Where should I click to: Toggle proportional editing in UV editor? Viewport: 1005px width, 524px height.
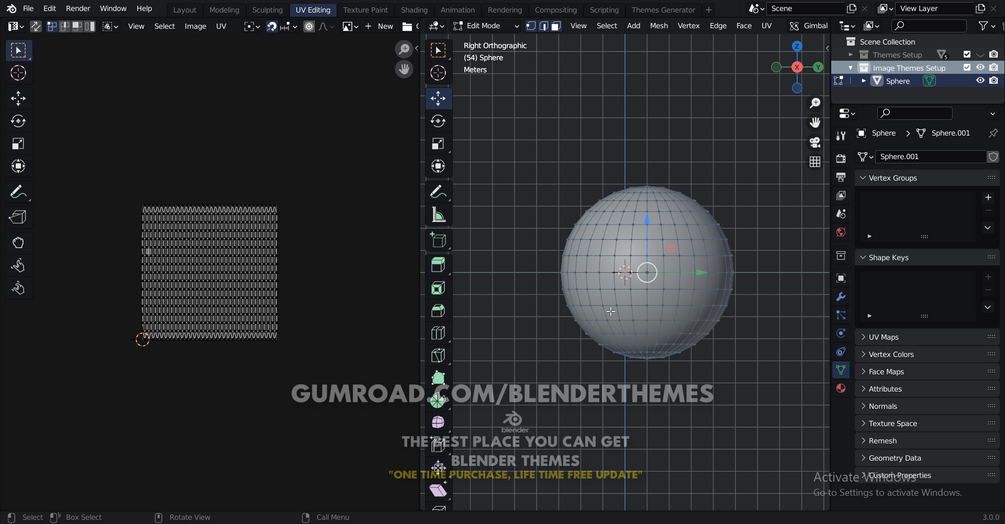tap(309, 26)
